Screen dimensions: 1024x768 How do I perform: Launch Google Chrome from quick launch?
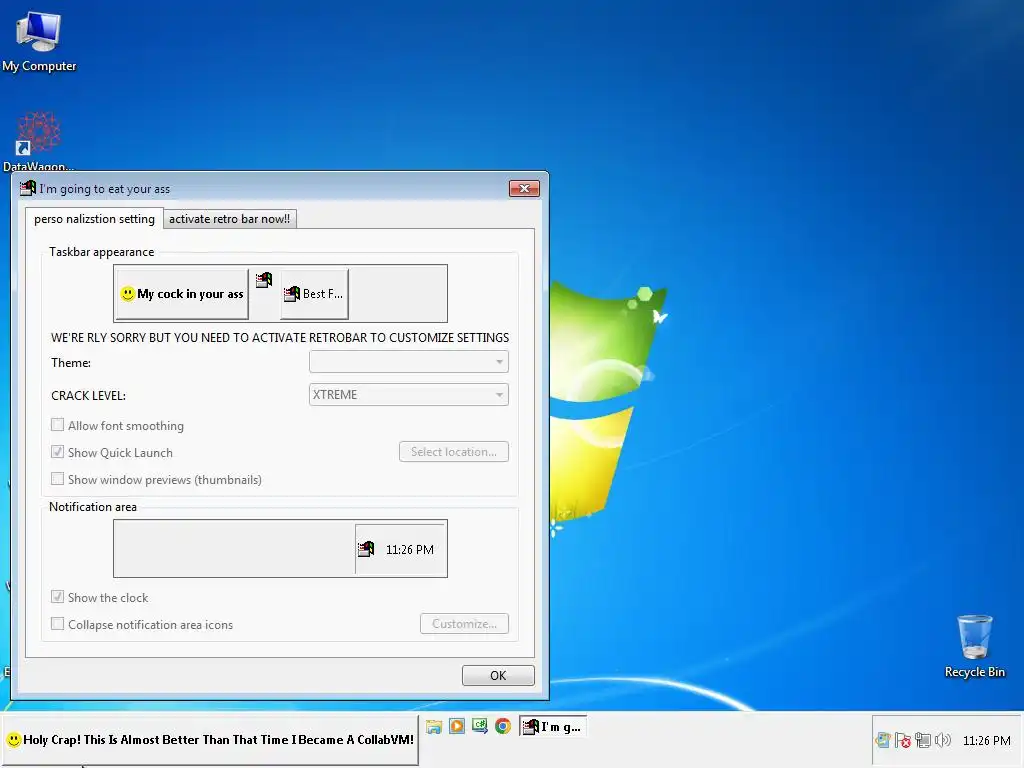(503, 726)
